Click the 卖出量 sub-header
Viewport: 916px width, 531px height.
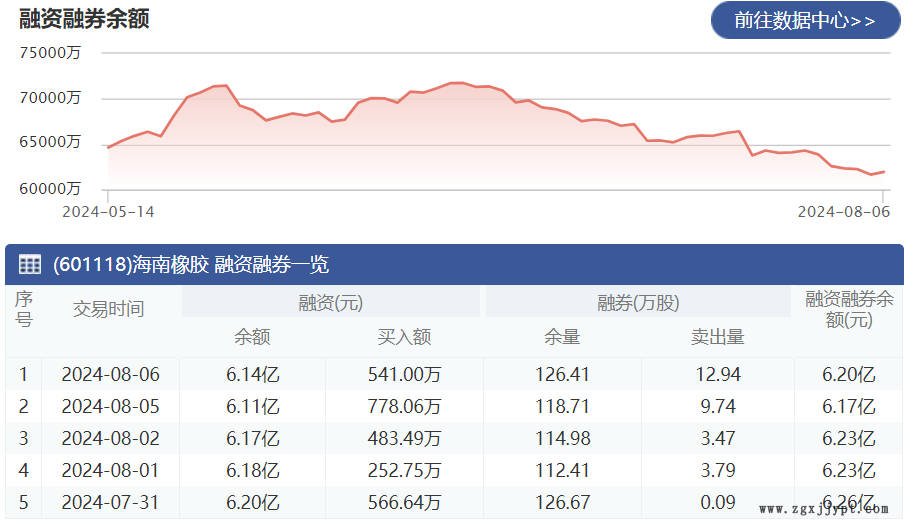(718, 337)
